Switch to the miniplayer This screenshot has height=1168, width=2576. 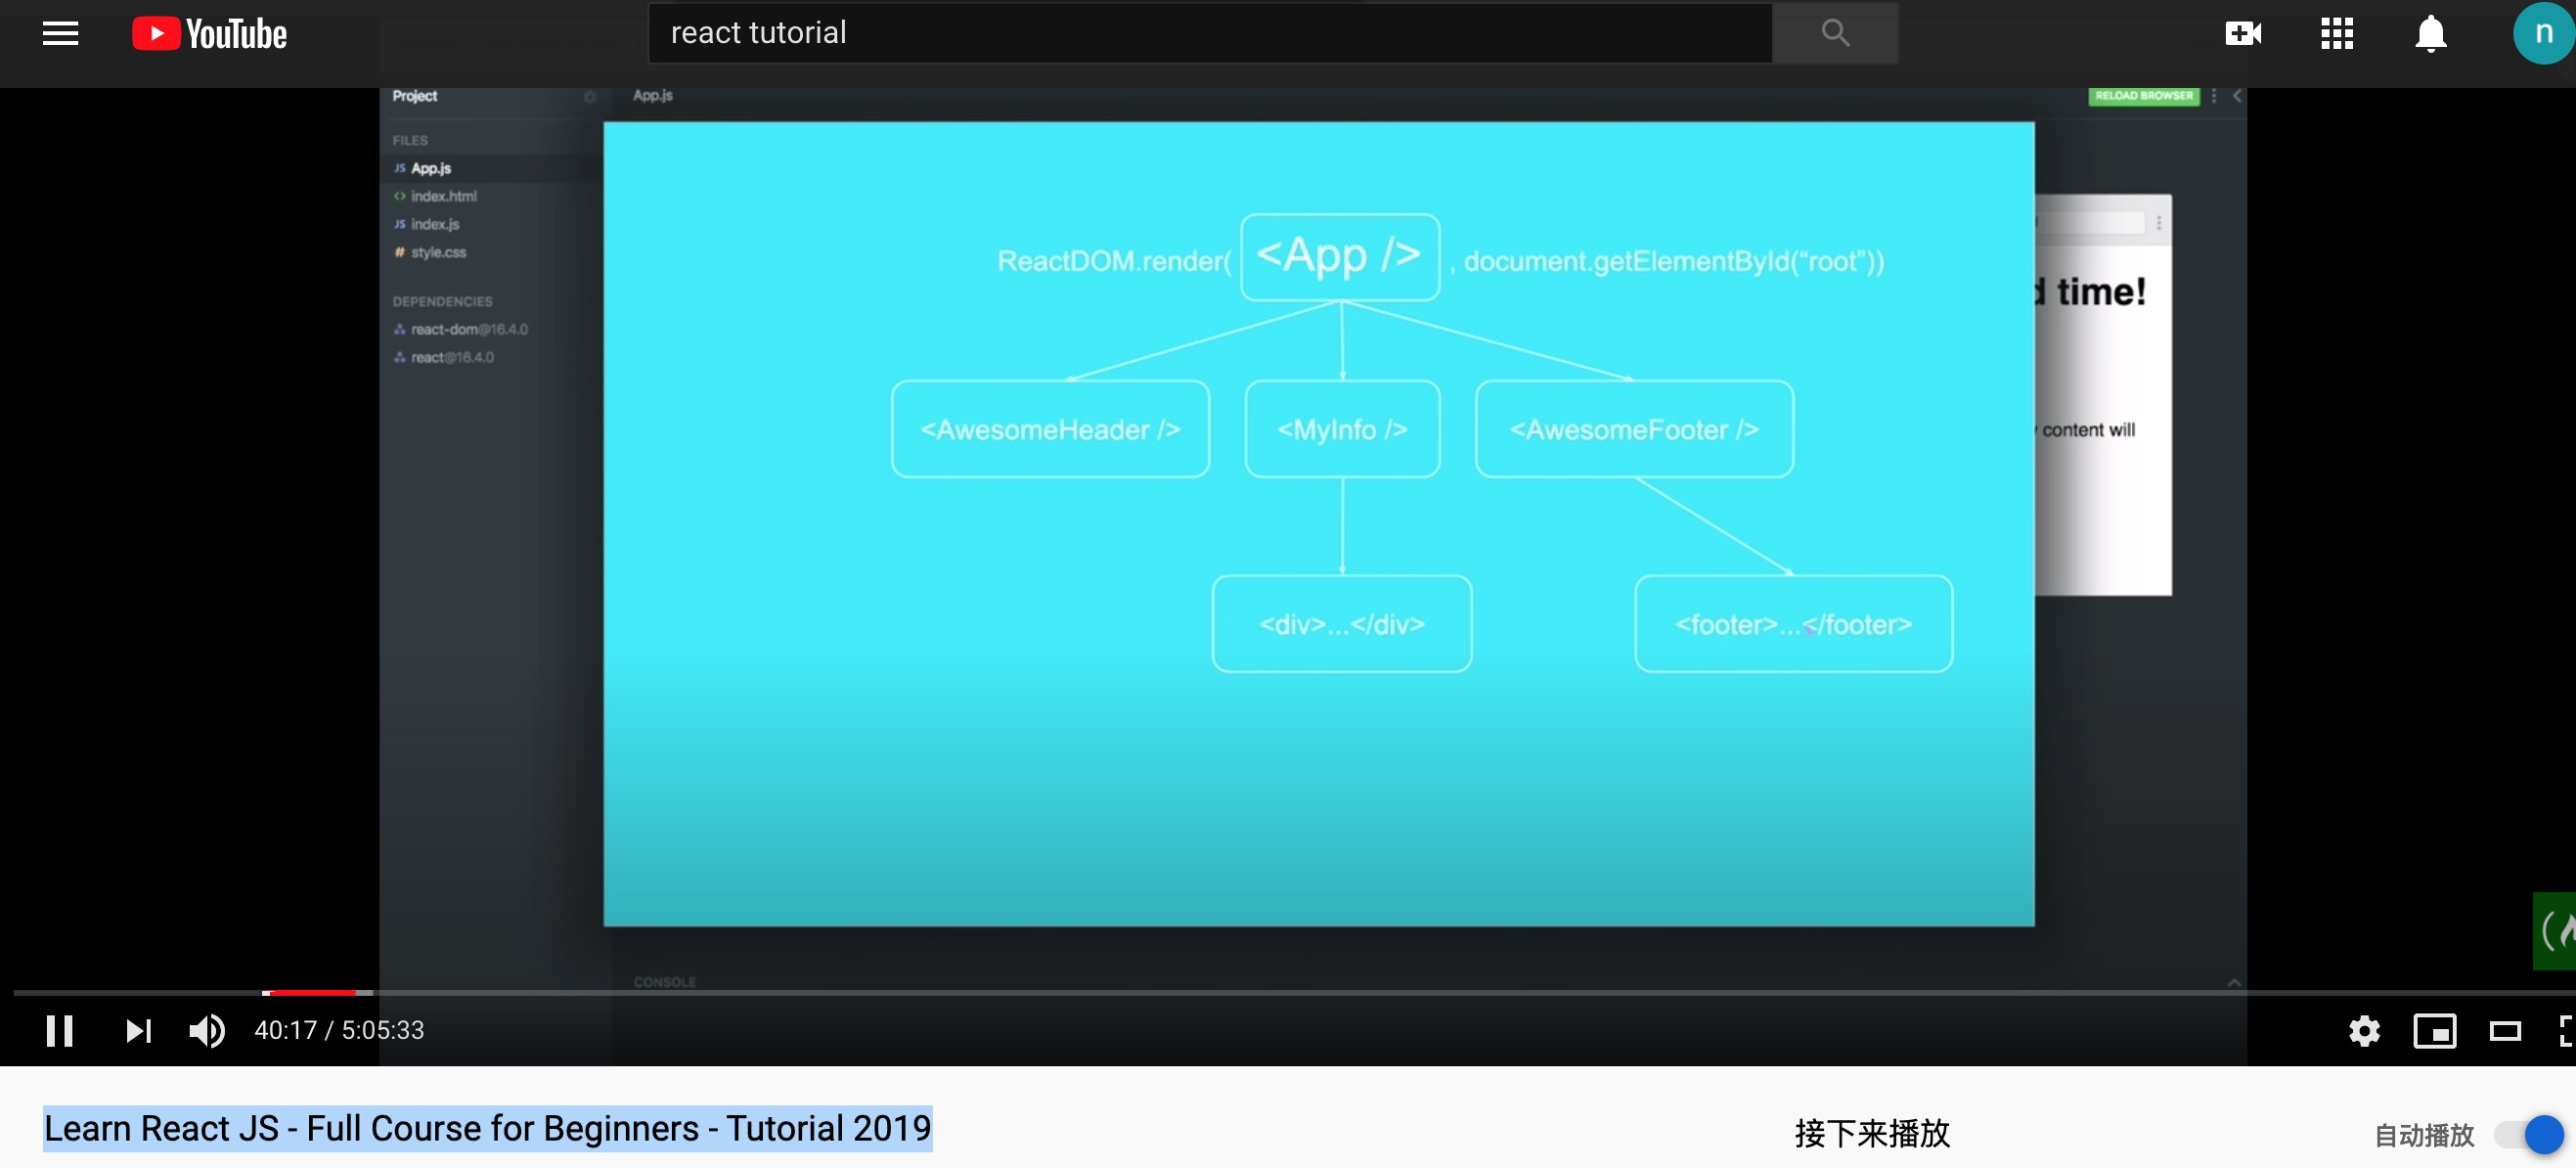pos(2434,1030)
